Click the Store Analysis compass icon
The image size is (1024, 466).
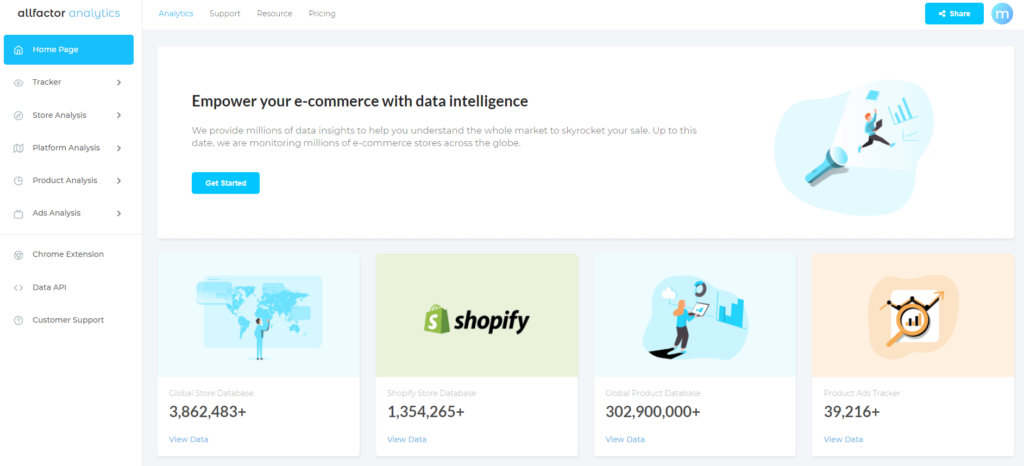18,116
